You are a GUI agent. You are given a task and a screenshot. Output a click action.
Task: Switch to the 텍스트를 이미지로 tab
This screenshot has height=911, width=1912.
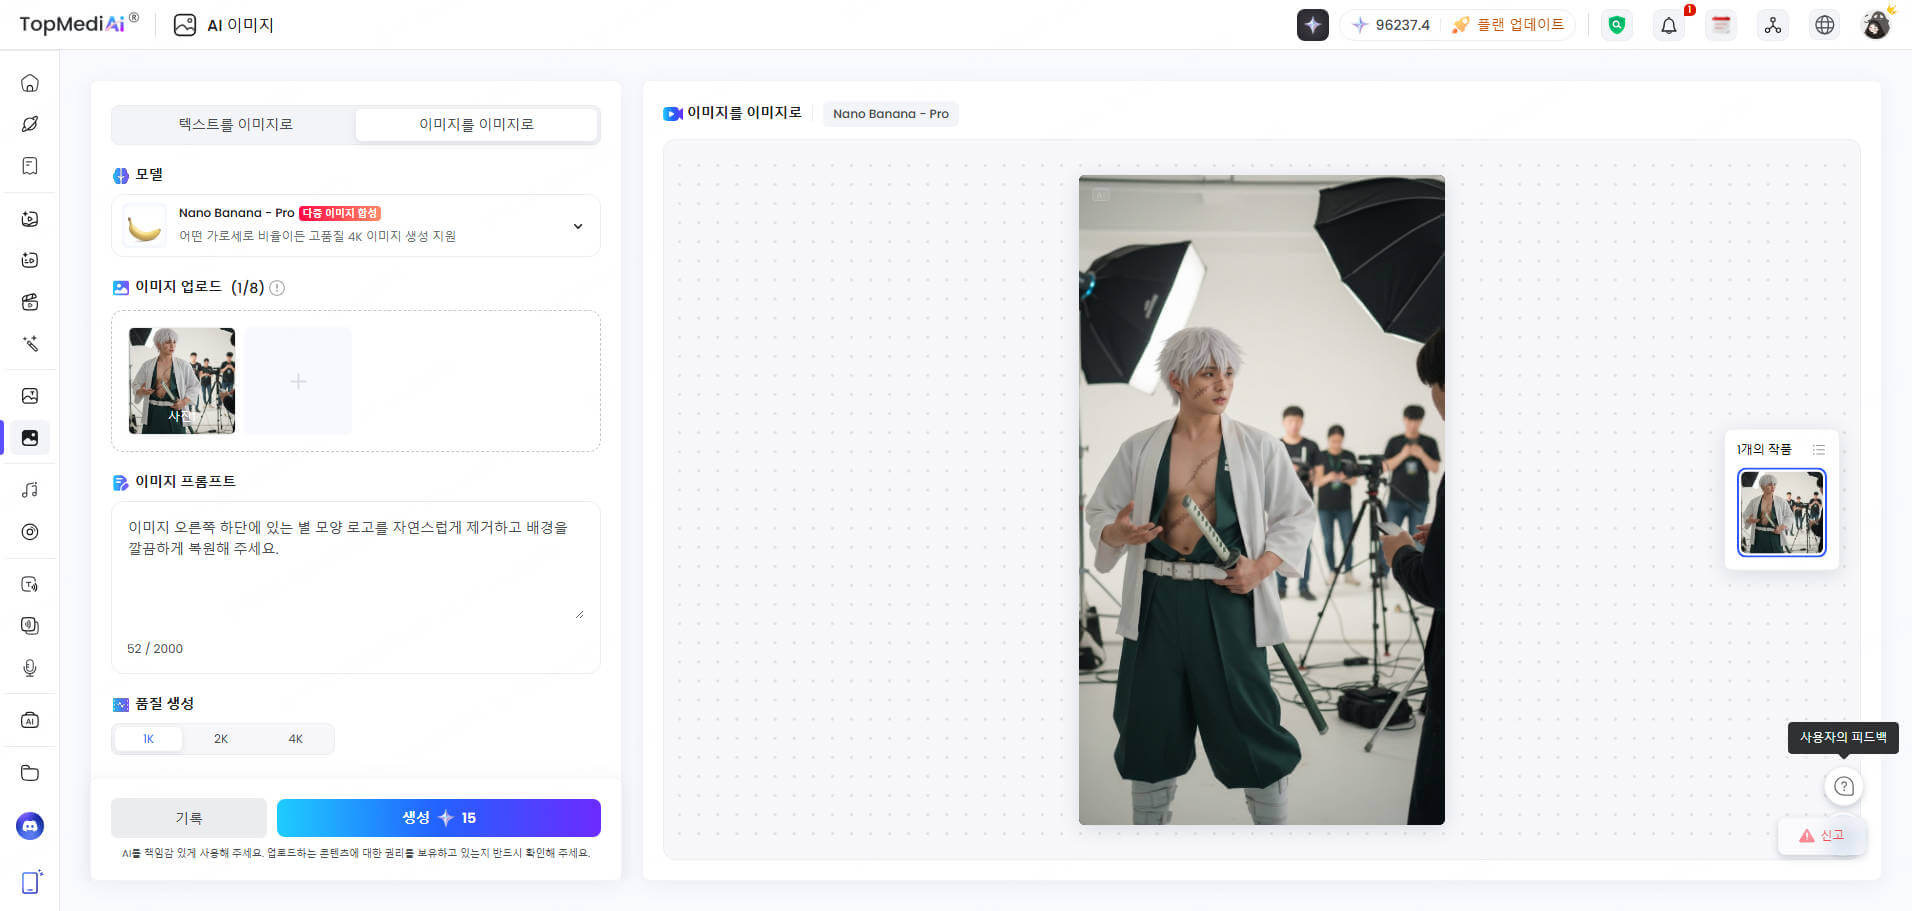tap(233, 124)
